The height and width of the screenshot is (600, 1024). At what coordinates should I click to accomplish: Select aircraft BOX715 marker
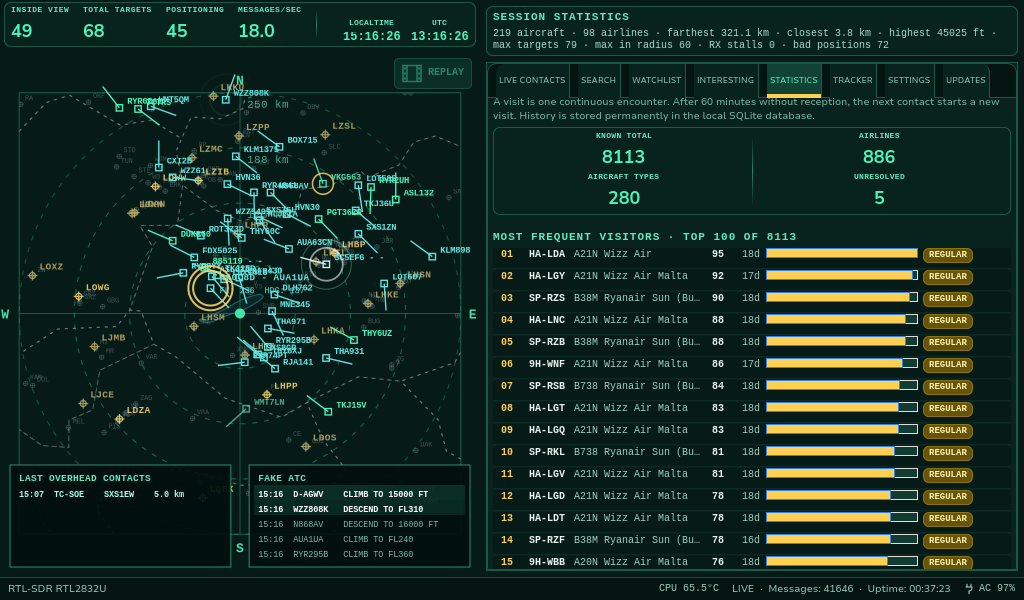(279, 147)
